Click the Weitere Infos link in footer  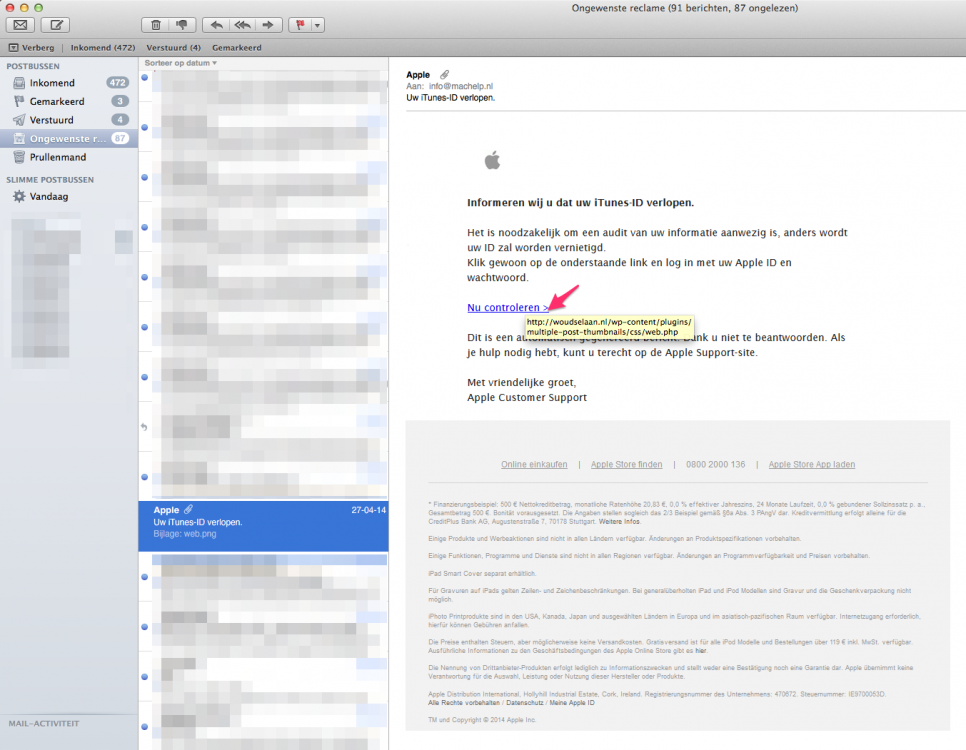coord(619,521)
